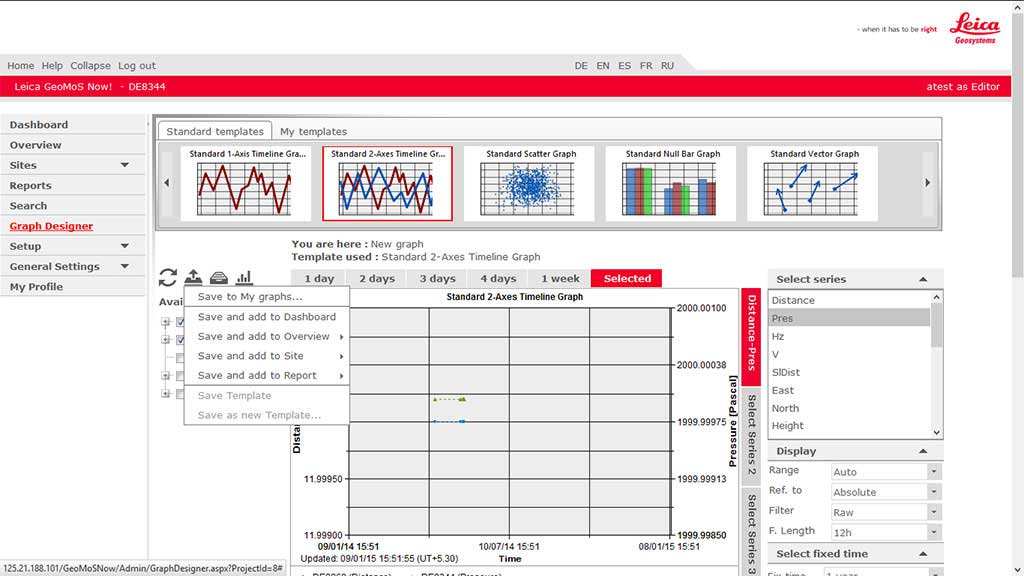Viewport: 1024px width, 576px height.
Task: Go to Home in top navigation
Action: coord(20,65)
